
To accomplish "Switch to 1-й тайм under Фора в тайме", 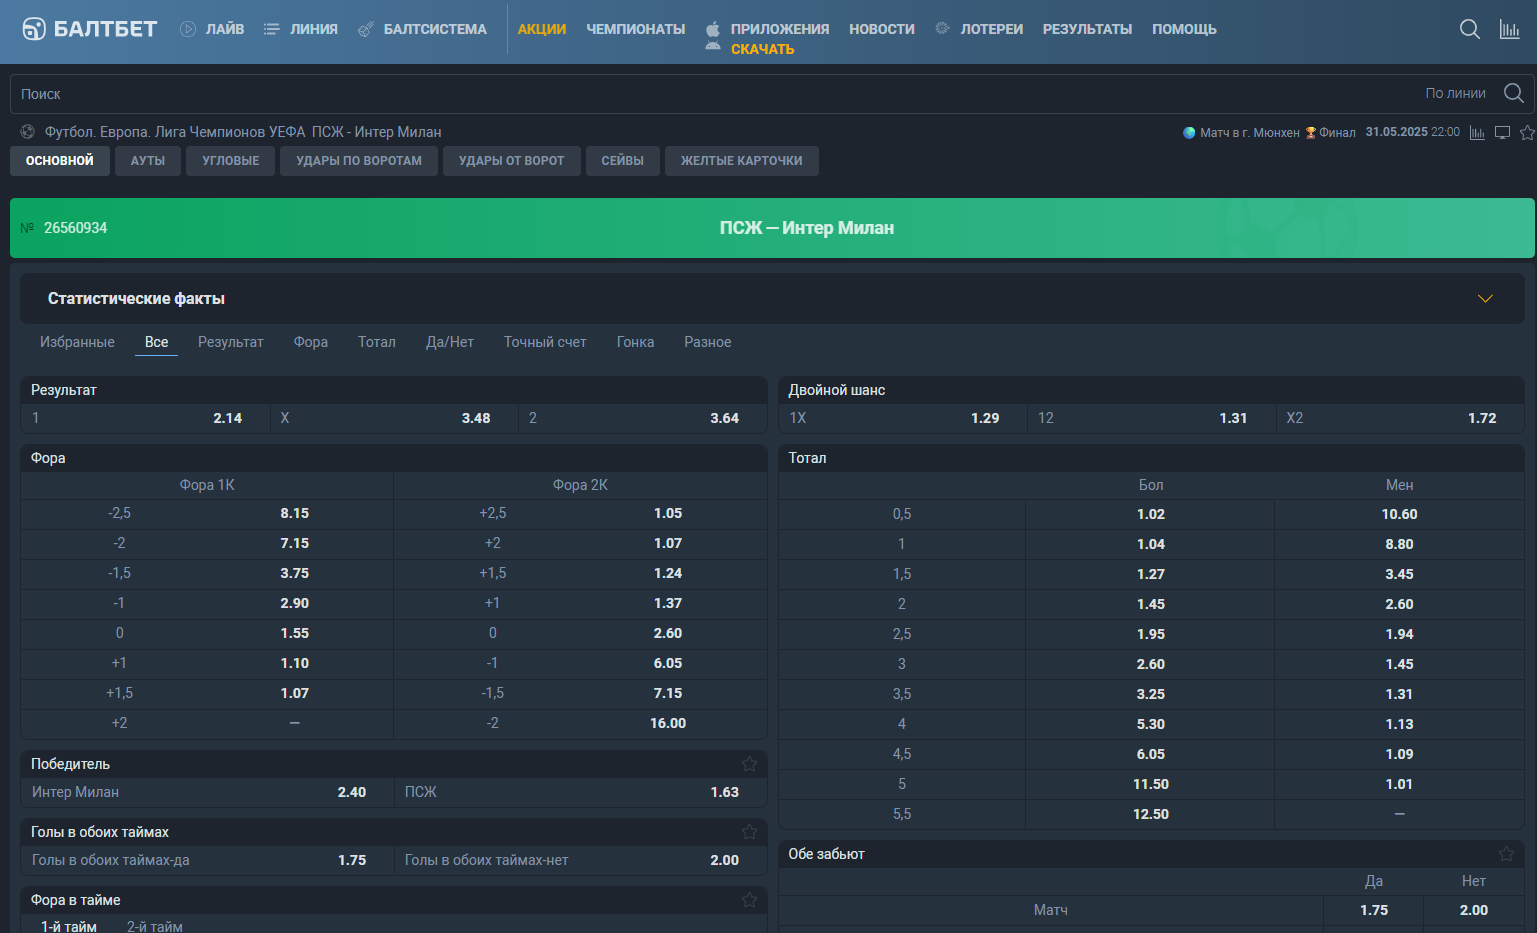I will 69,926.
